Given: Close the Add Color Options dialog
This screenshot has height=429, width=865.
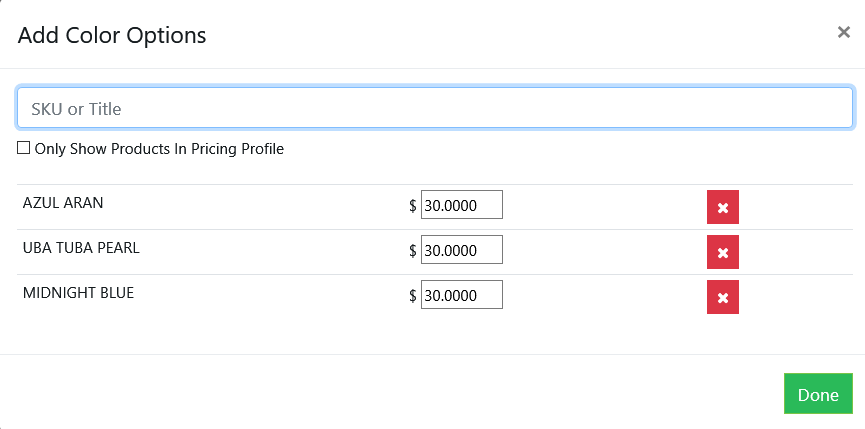Looking at the screenshot, I should point(843,32).
